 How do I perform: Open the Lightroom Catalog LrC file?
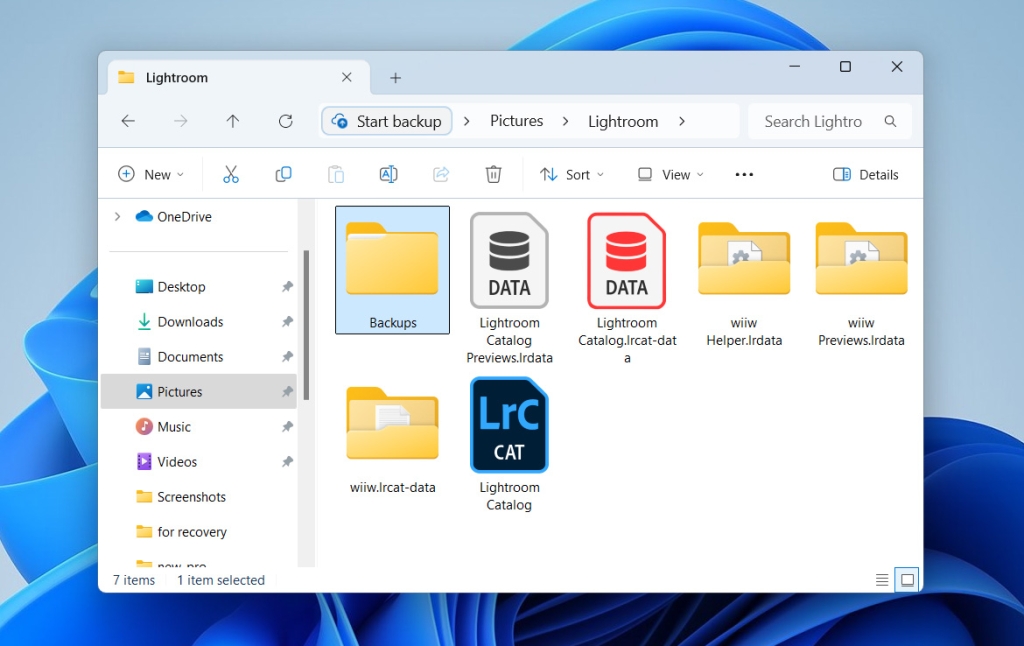[x=508, y=424]
